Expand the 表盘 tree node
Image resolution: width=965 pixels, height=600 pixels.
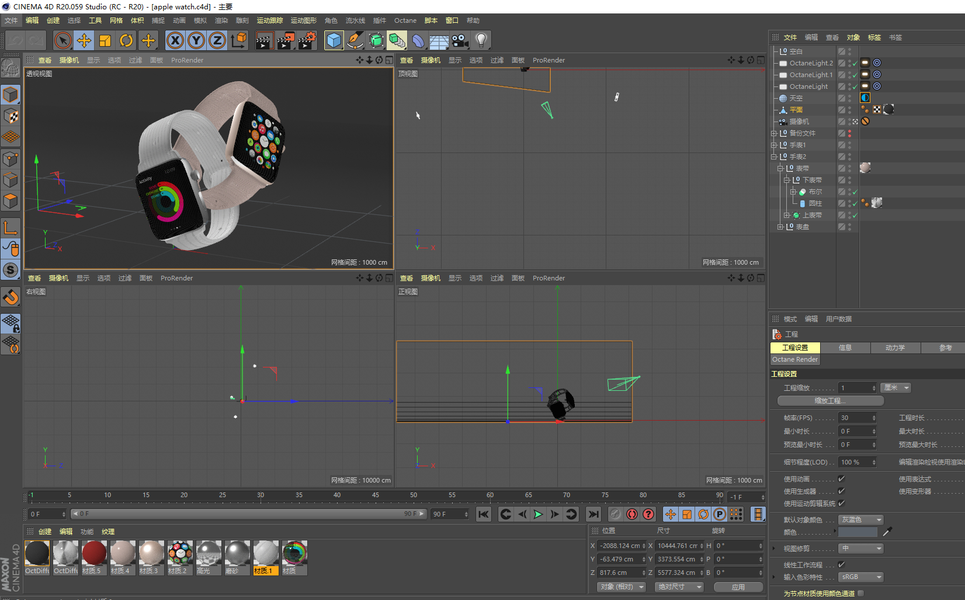780,227
